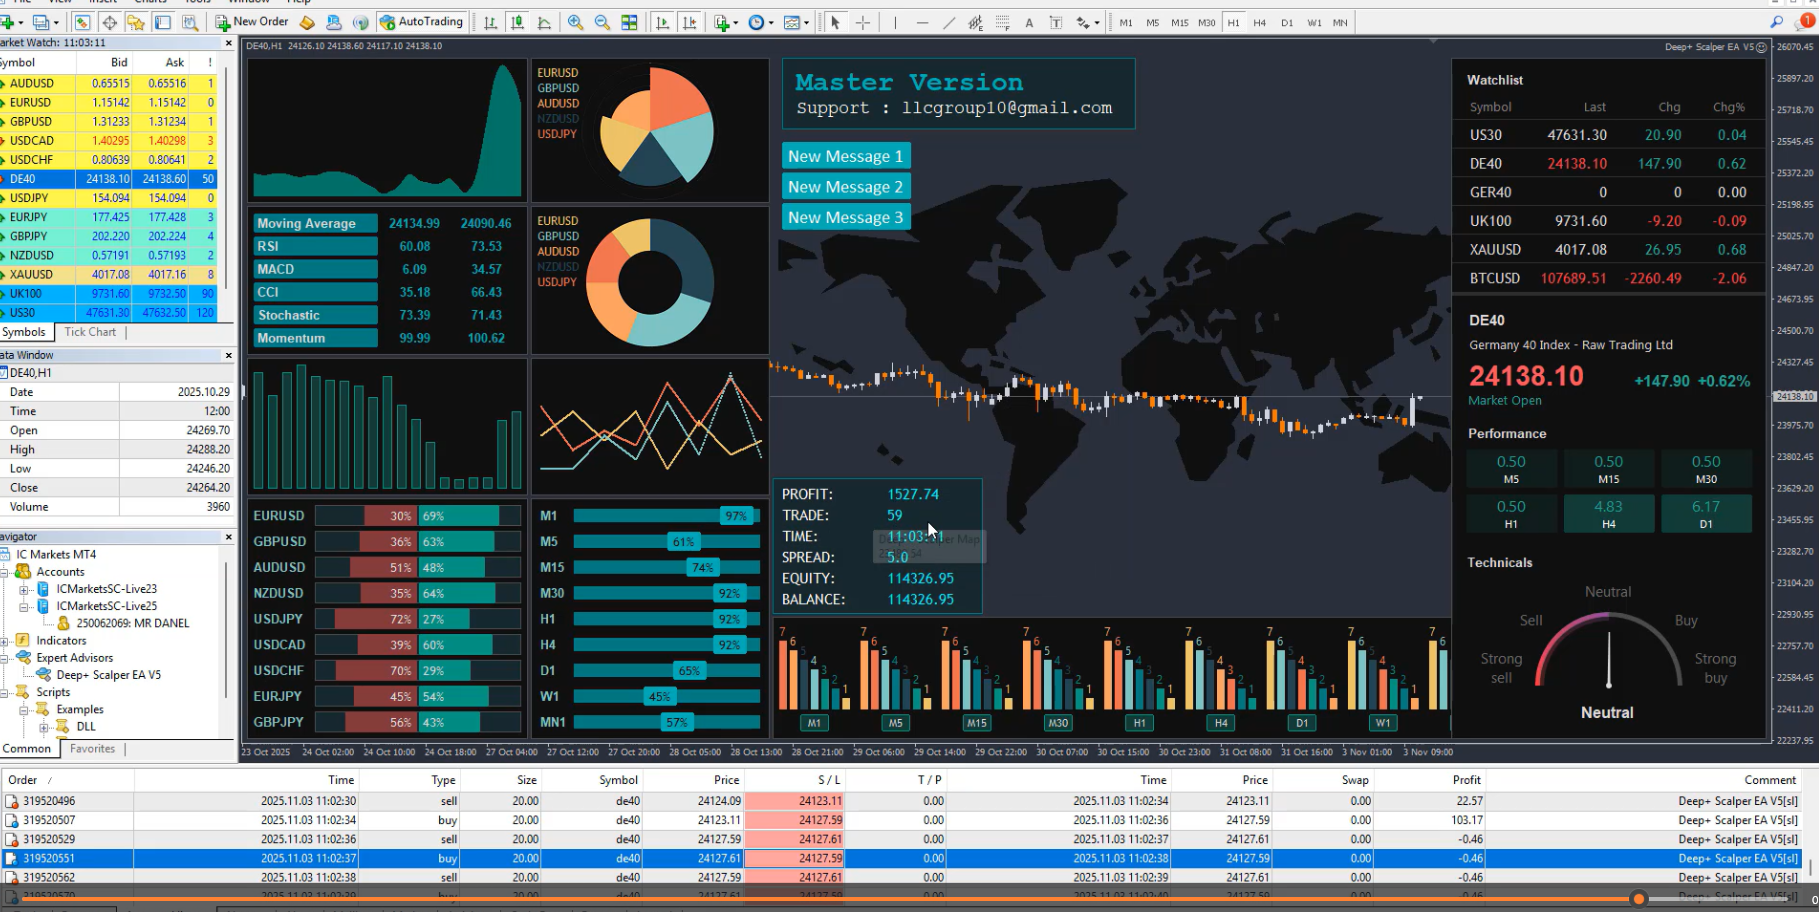Open the search magnifier icon
Viewport: 1819px width, 912px height.
(x=1776, y=22)
